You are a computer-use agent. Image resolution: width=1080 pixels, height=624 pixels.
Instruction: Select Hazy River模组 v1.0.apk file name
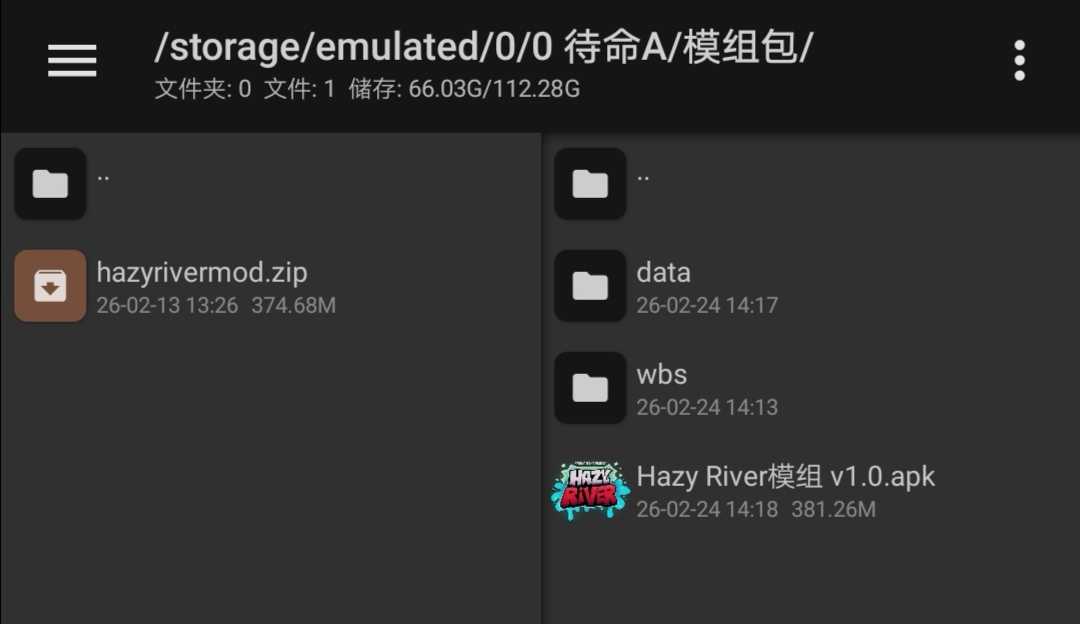[x=785, y=477]
